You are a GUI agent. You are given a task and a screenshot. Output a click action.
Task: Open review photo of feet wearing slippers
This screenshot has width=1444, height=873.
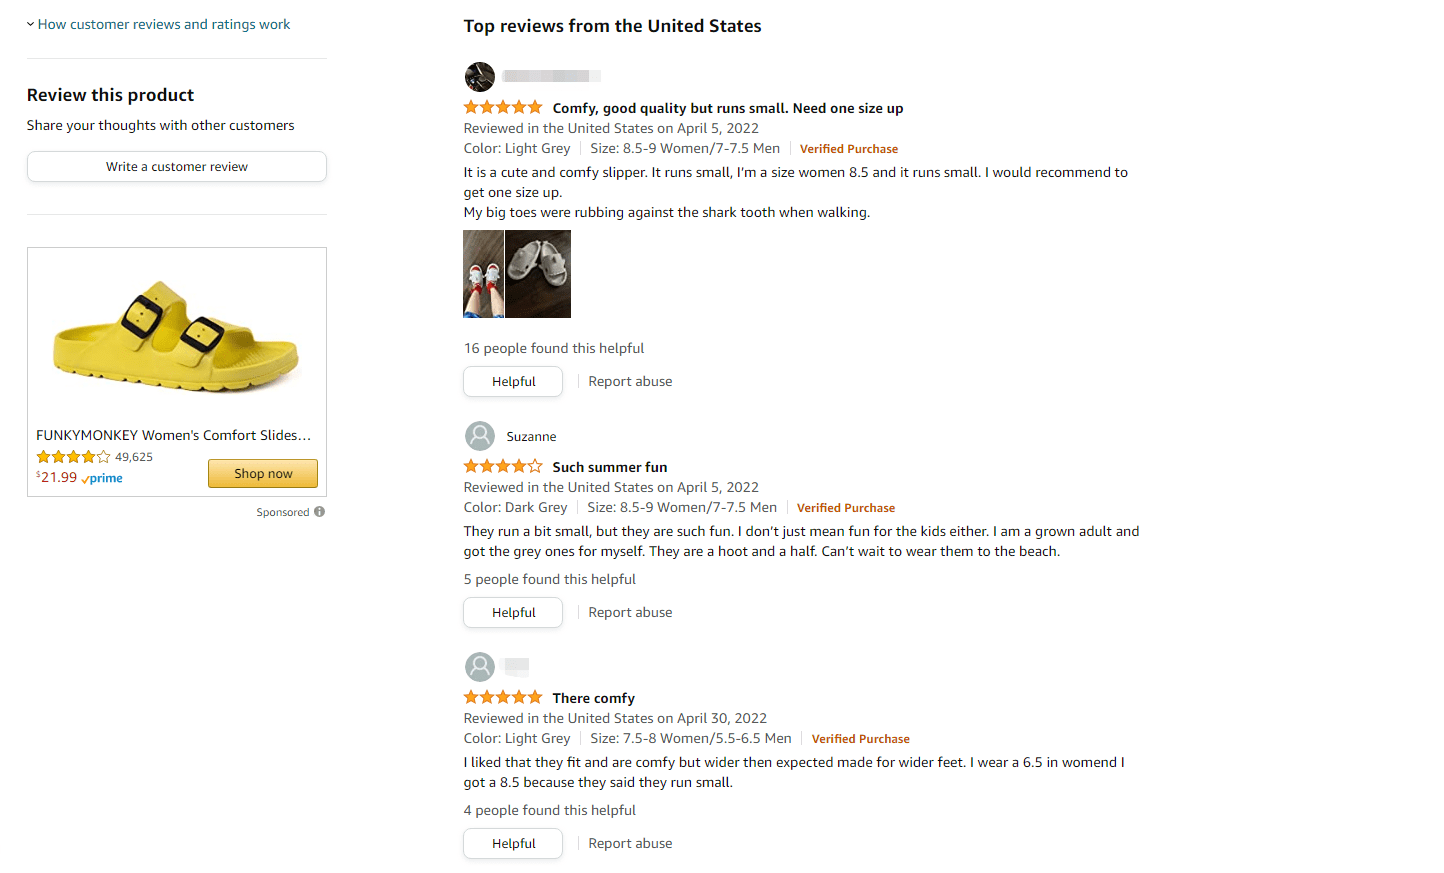pos(483,274)
